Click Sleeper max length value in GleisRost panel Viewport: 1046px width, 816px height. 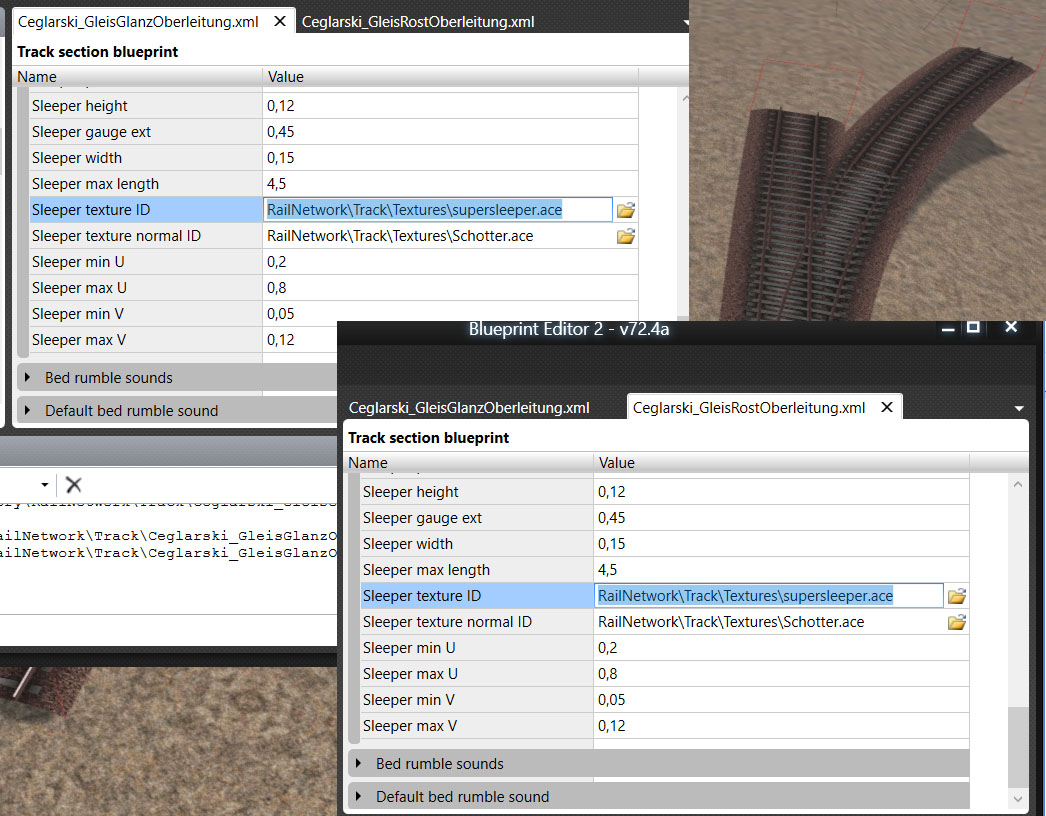click(x=780, y=570)
